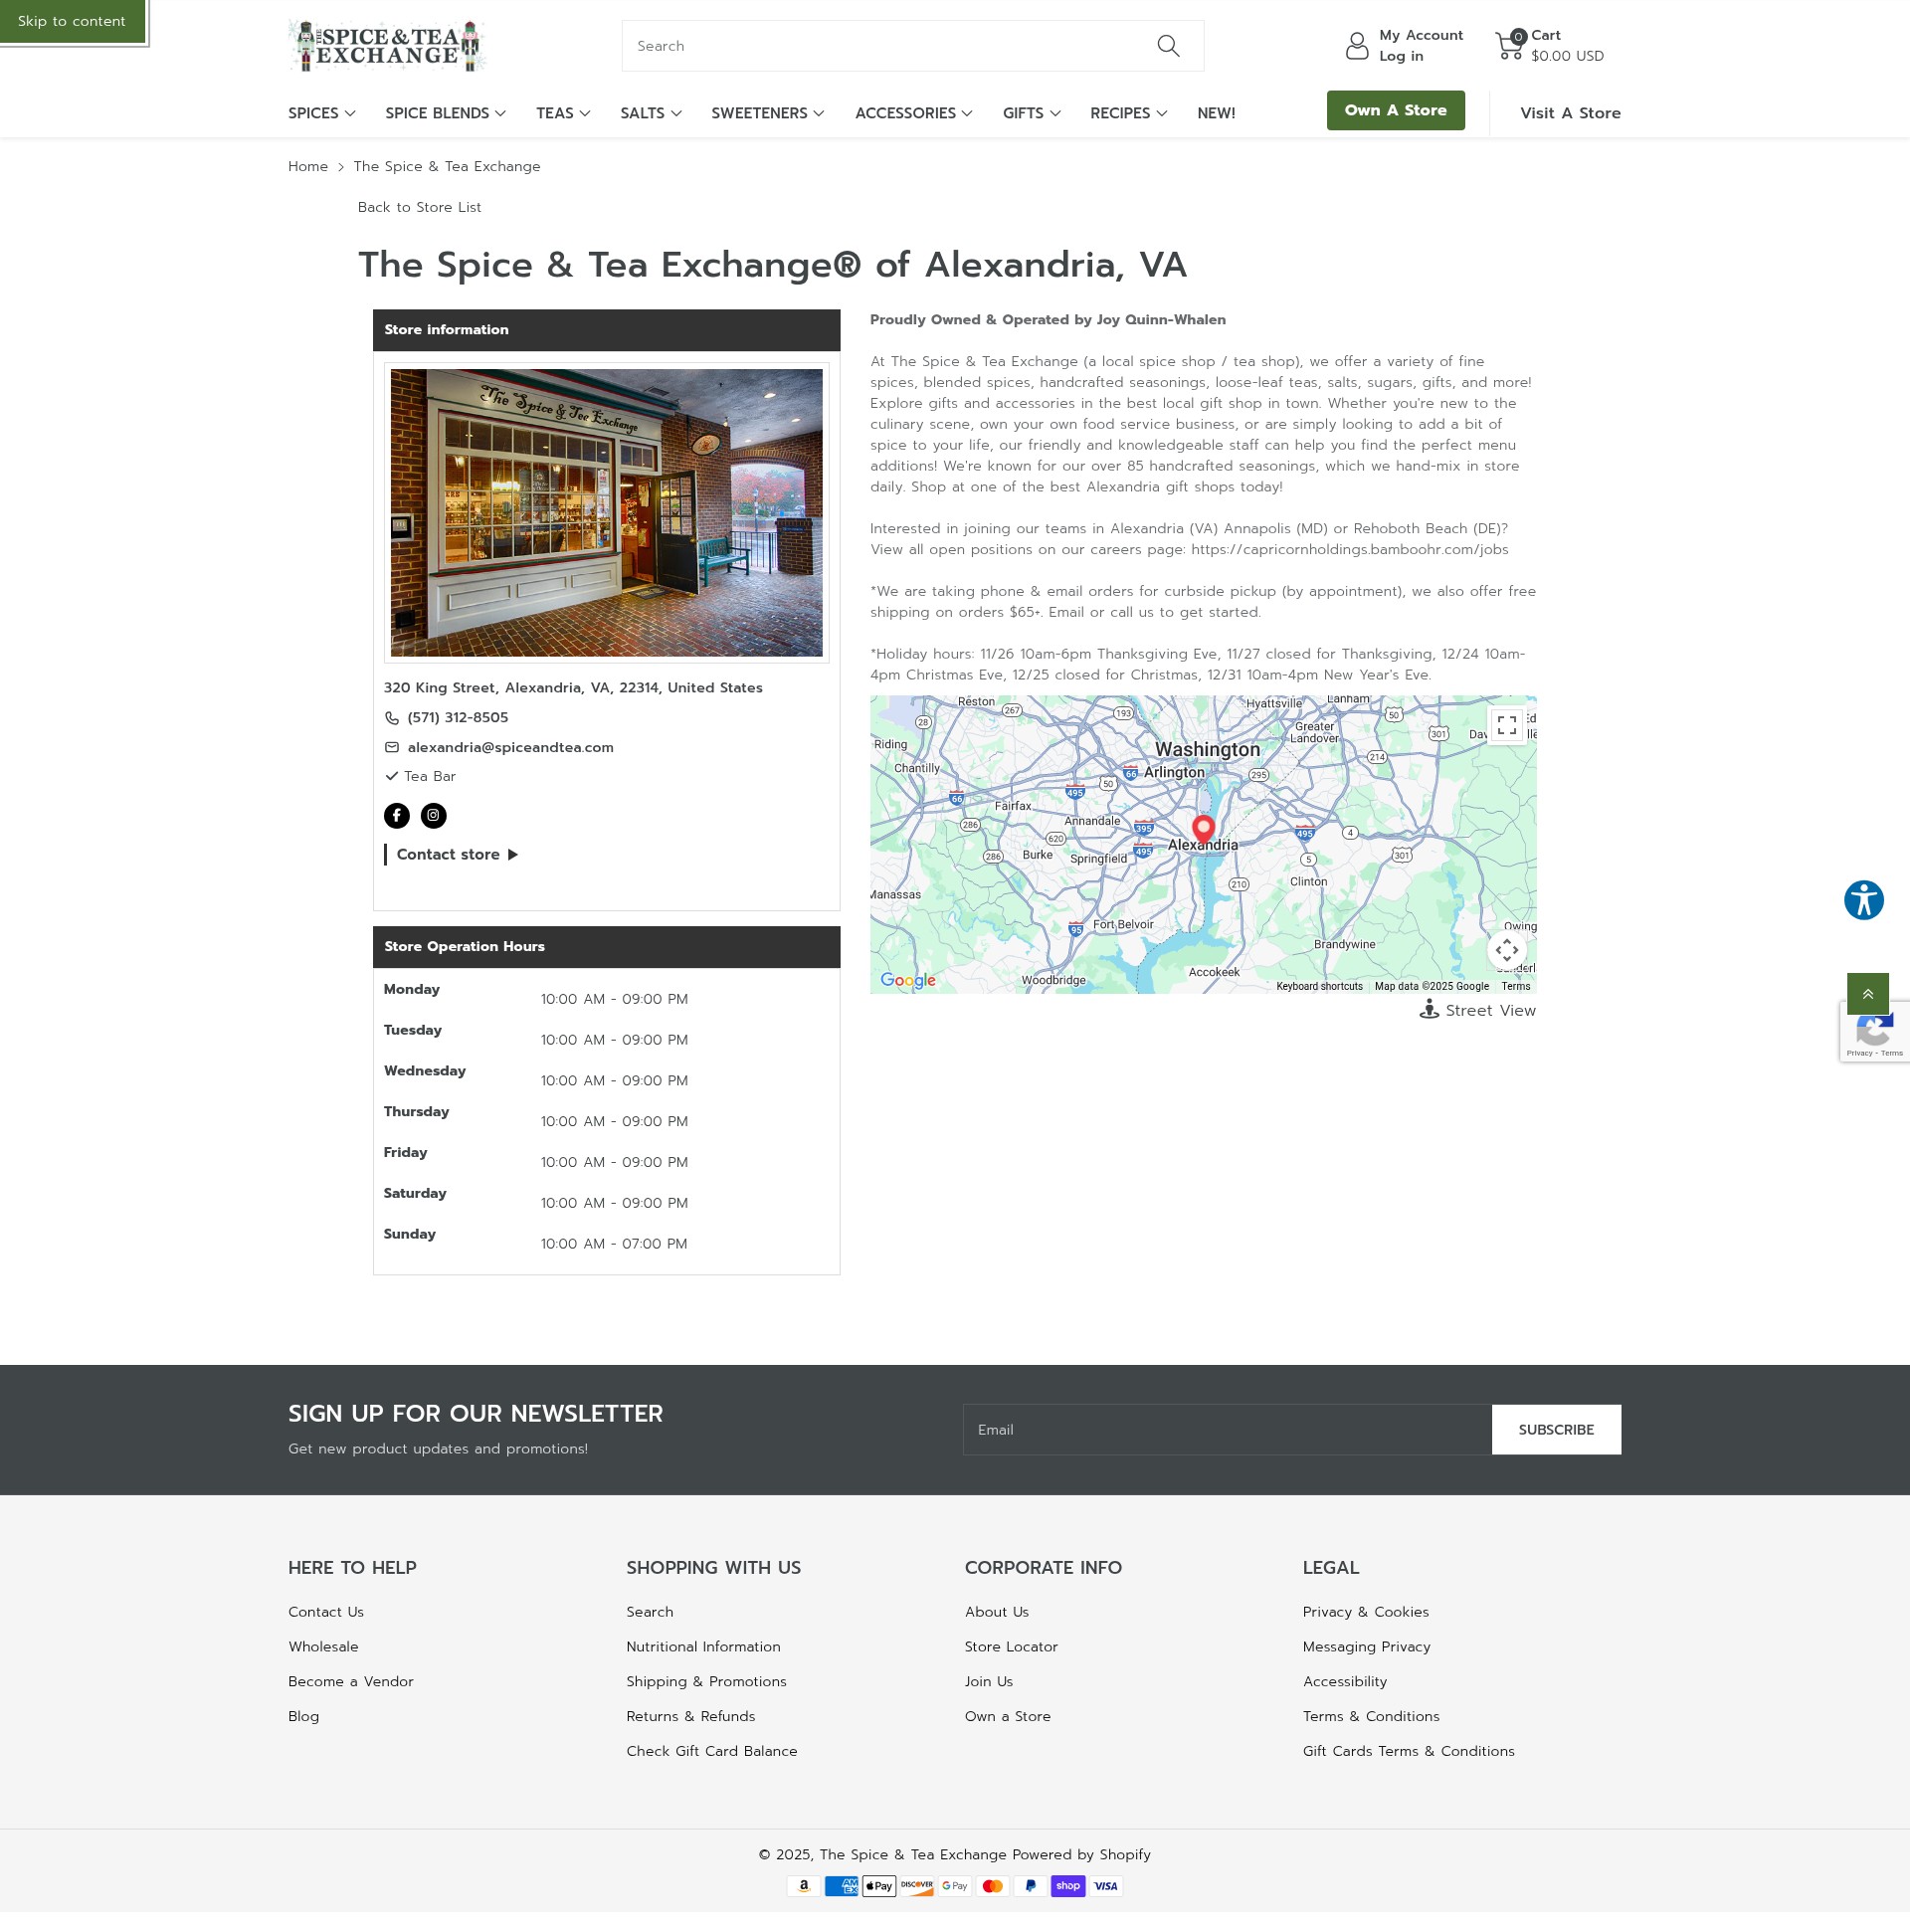Expand the Salts dropdown menu
Viewport: 1910px width, 1932px height.
(651, 113)
